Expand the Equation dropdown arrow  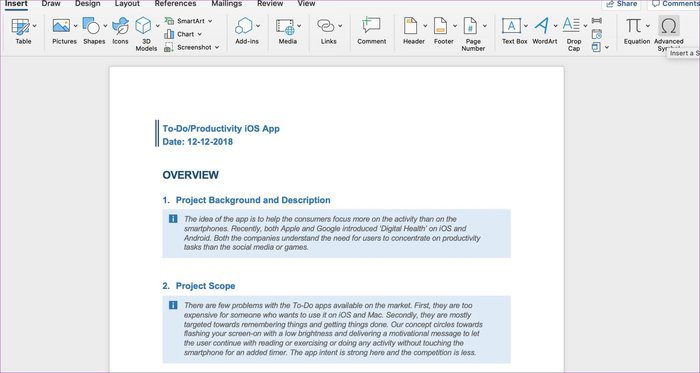[648, 26]
